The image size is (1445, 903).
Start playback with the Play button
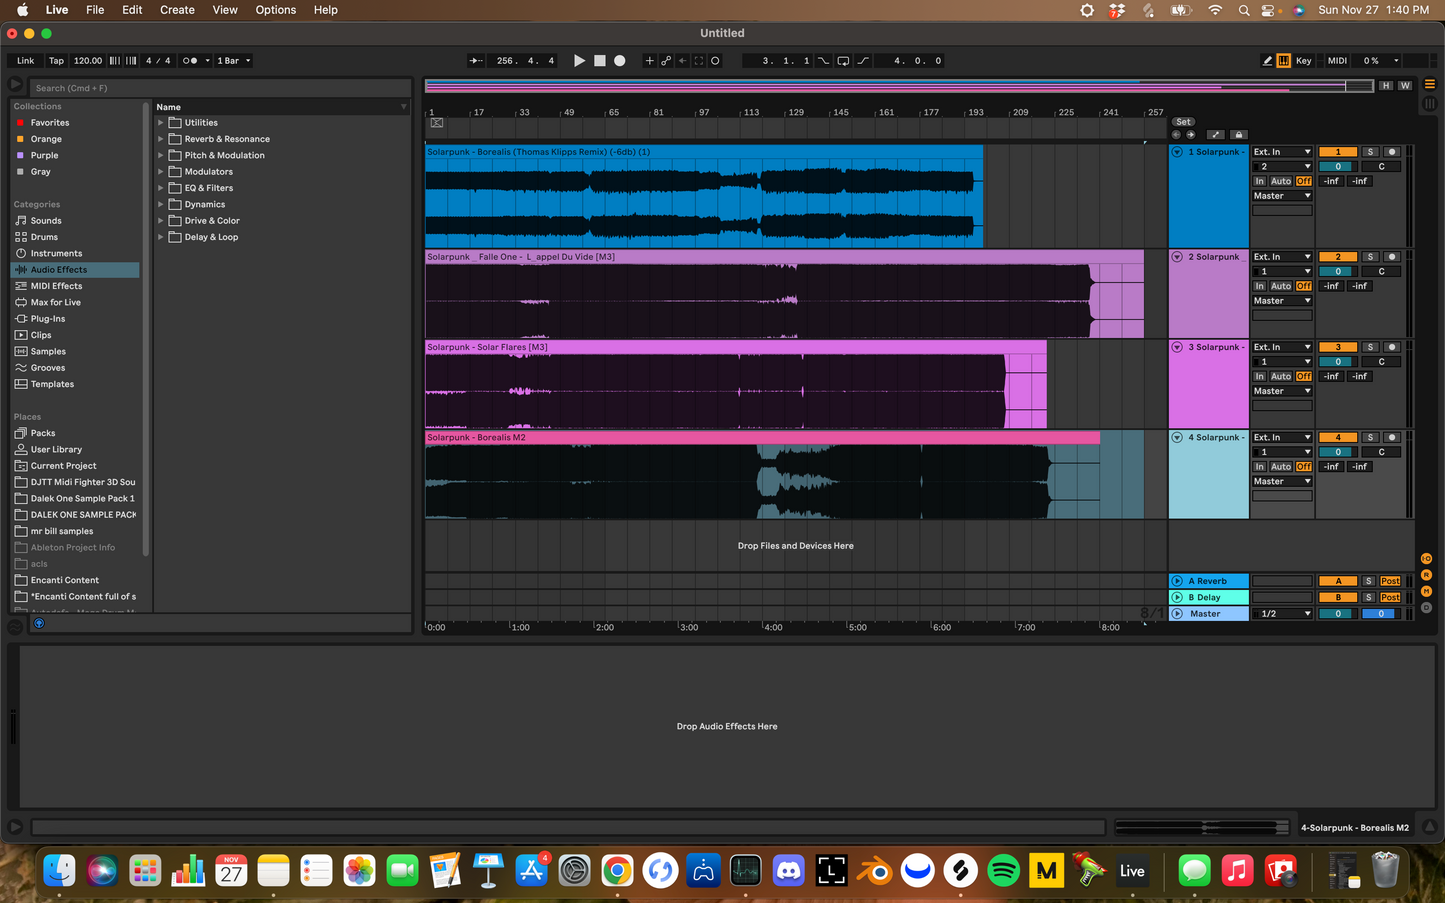(579, 61)
